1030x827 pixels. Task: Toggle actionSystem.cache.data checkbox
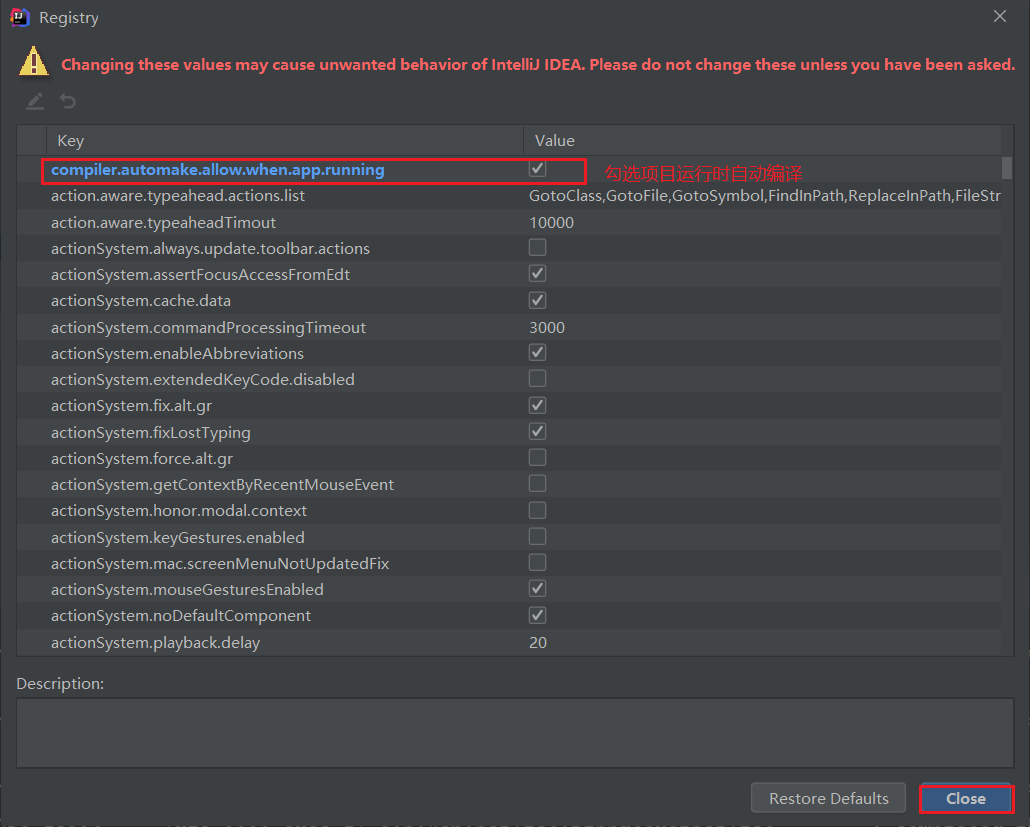point(537,300)
